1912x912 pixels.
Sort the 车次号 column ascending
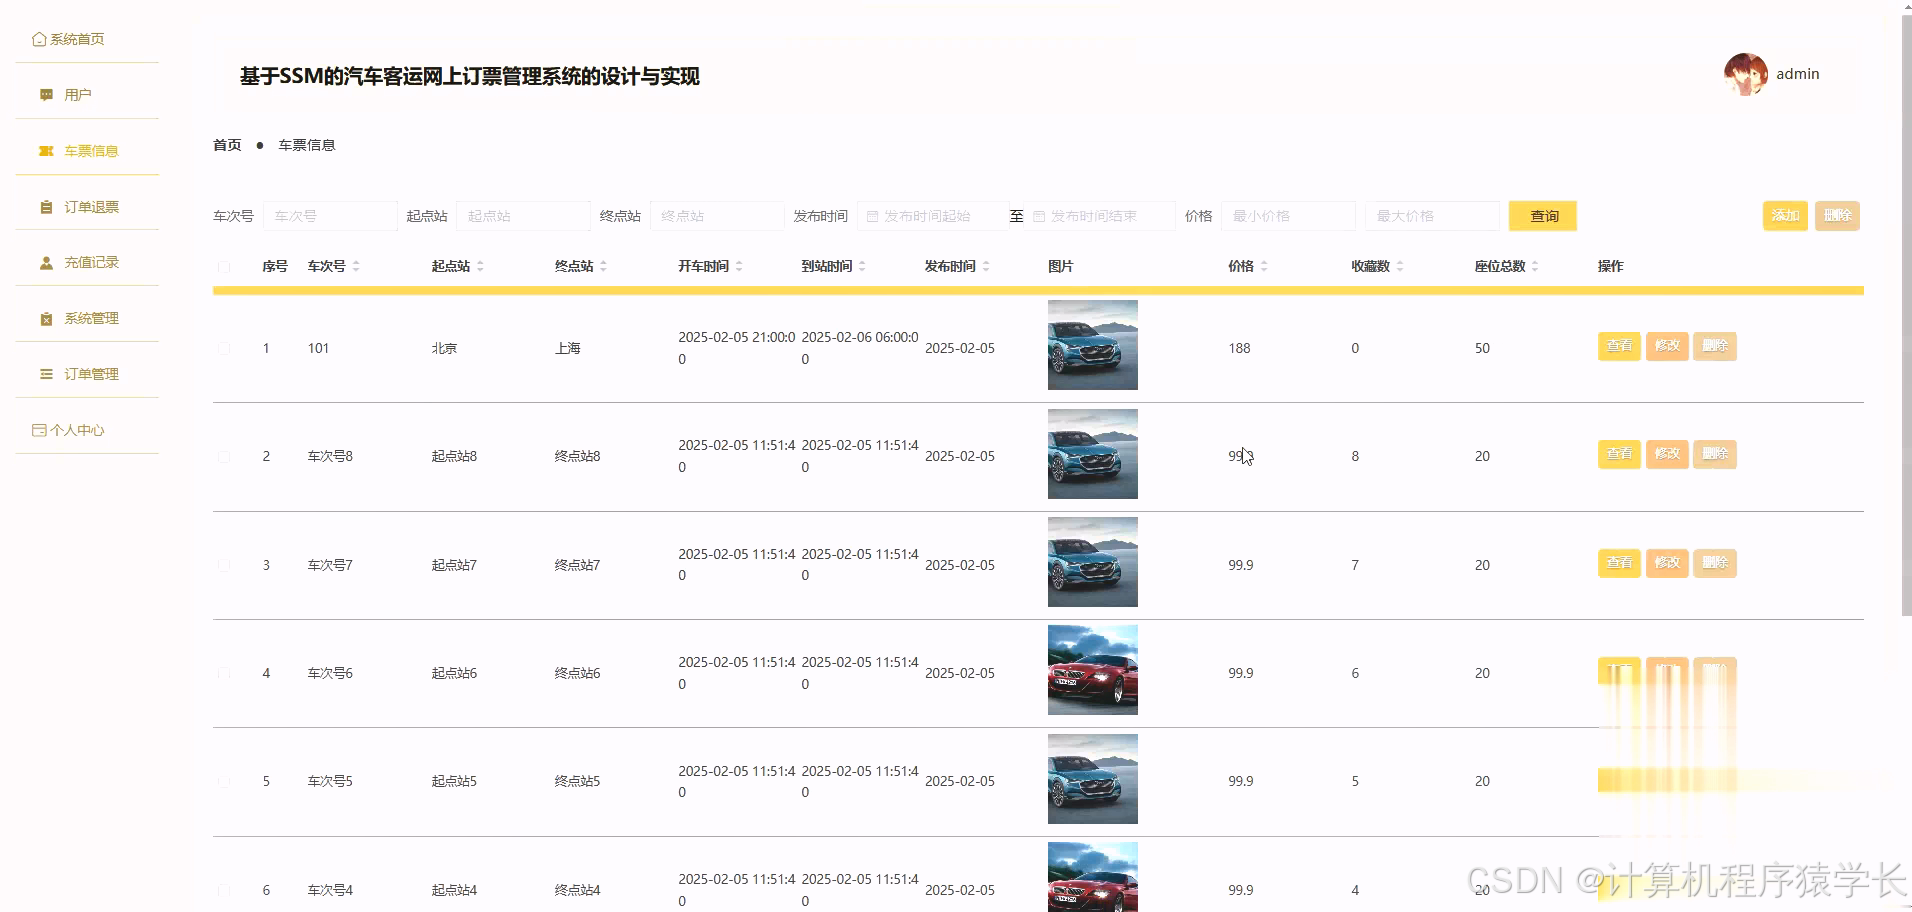click(355, 261)
